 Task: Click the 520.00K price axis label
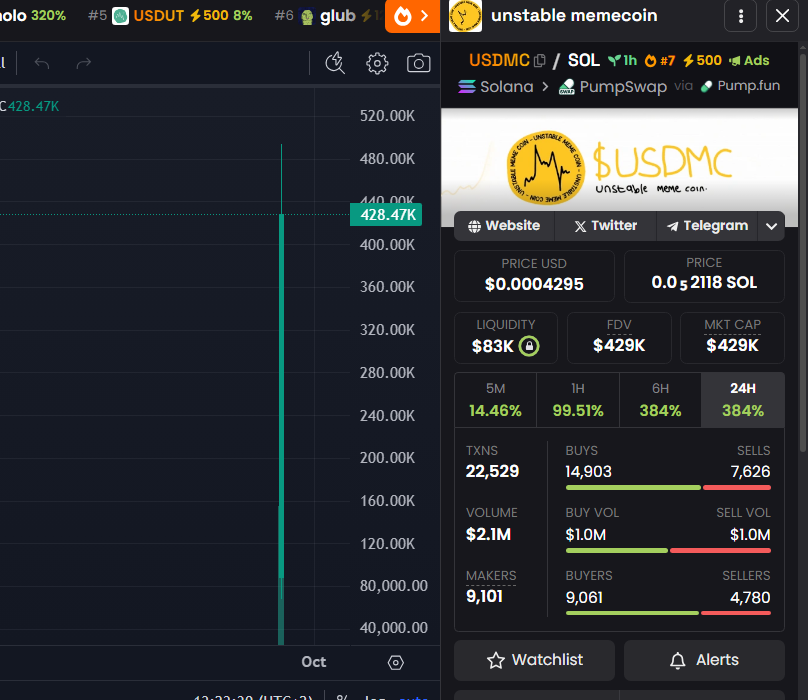click(387, 116)
